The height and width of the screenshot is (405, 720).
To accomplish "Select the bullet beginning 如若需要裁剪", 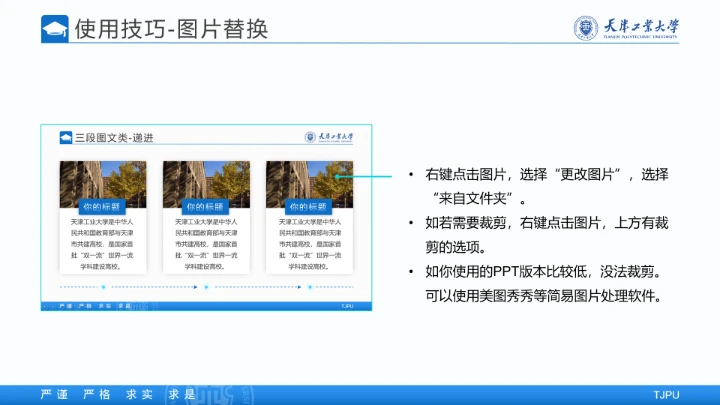I will [546, 235].
